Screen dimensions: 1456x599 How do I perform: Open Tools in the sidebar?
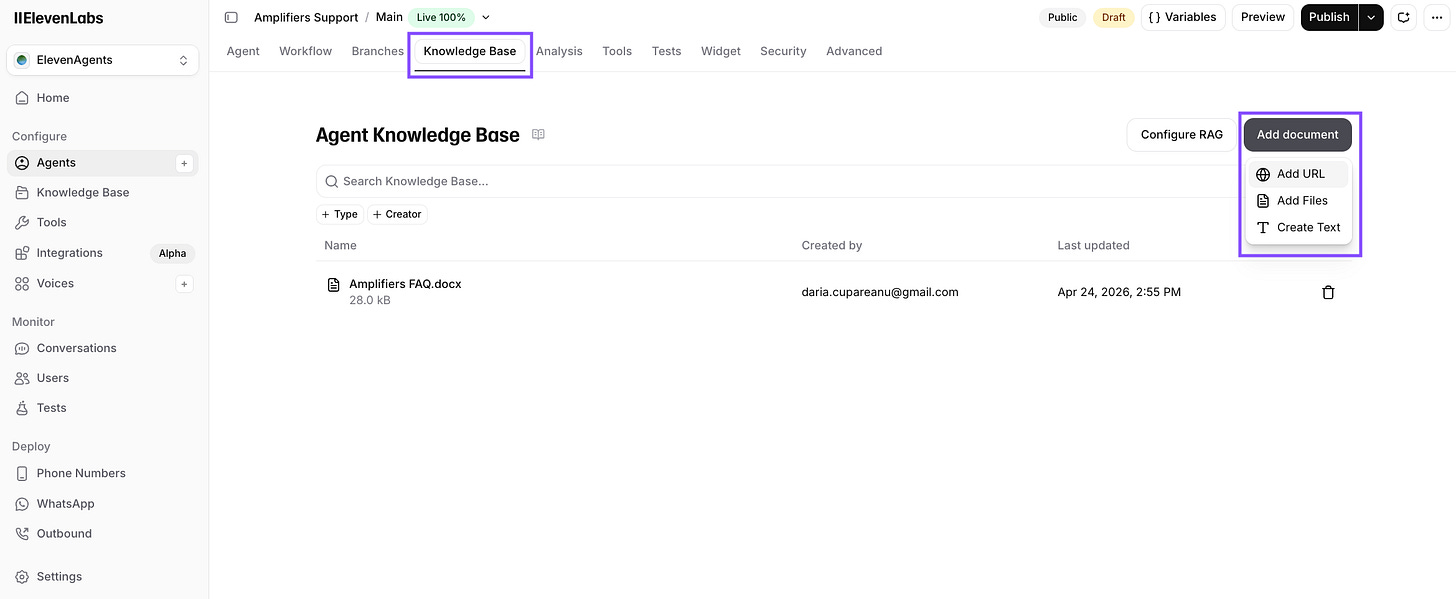[103, 223]
